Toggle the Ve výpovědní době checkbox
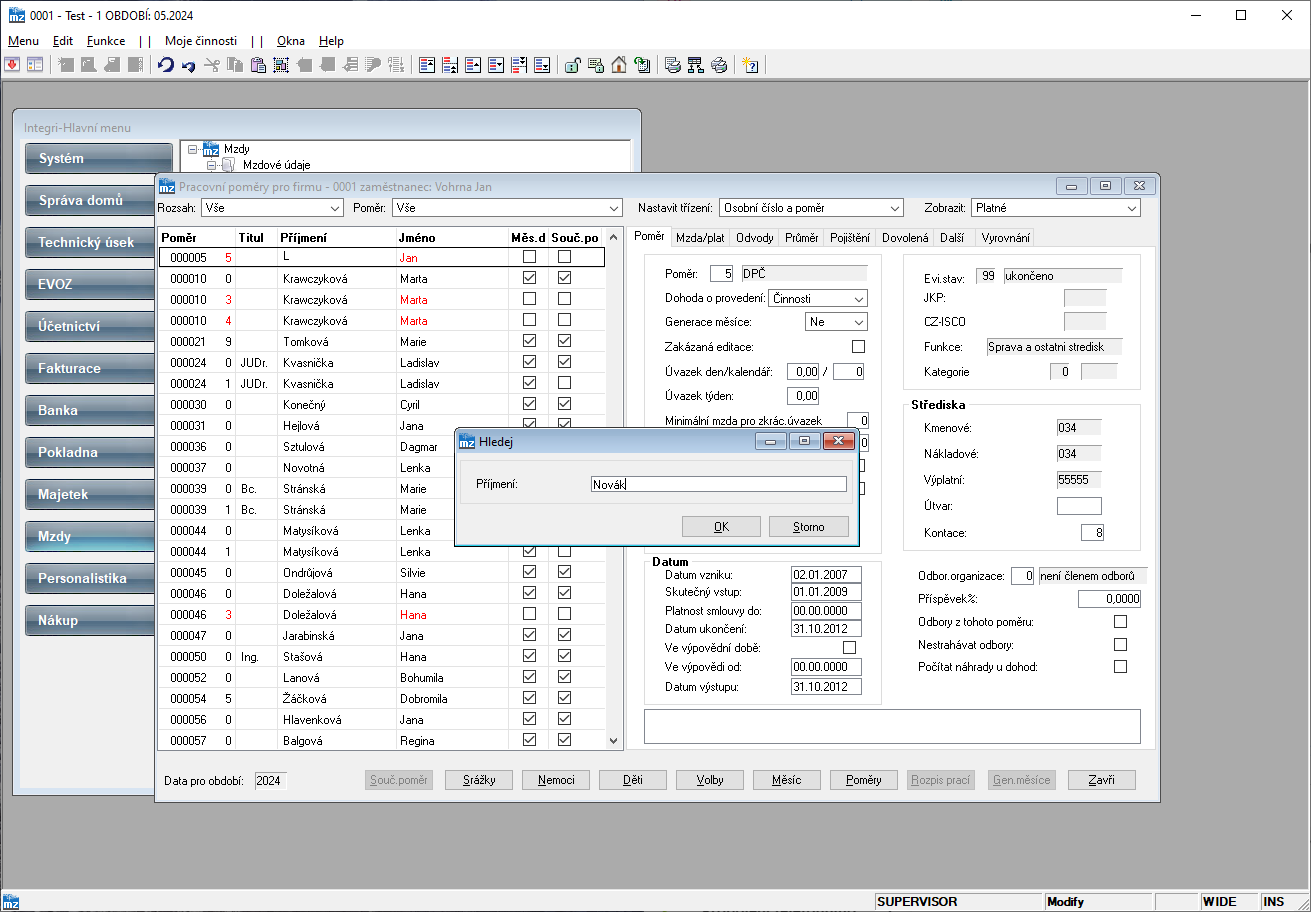1311x916 pixels. click(850, 648)
